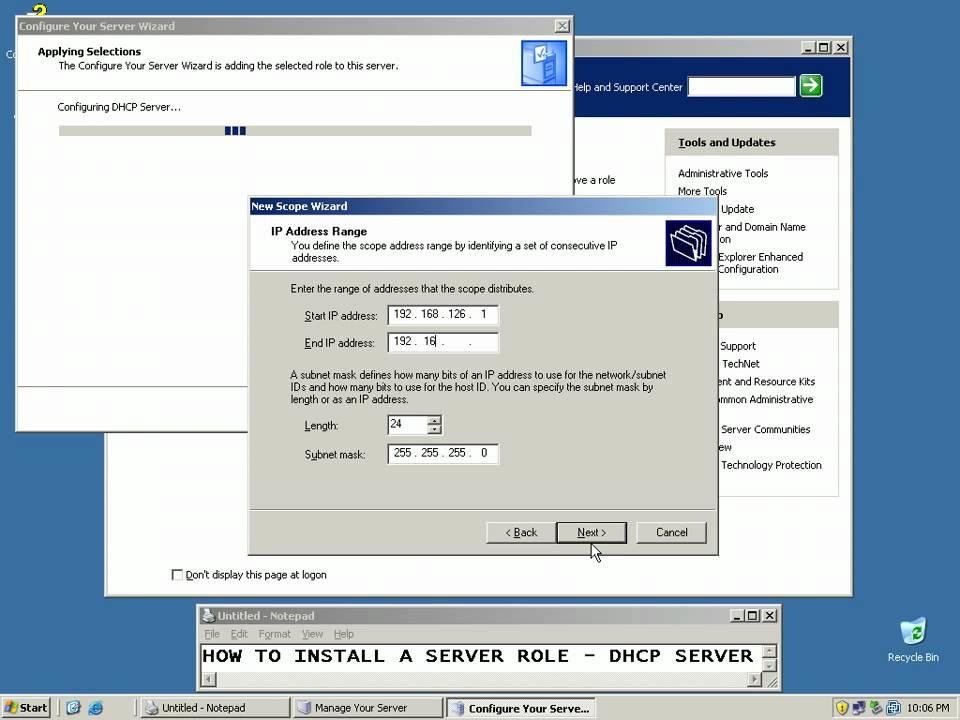Switch to Untitled - Notepad taskbar button
The image size is (960, 720).
pyautogui.click(x=216, y=708)
